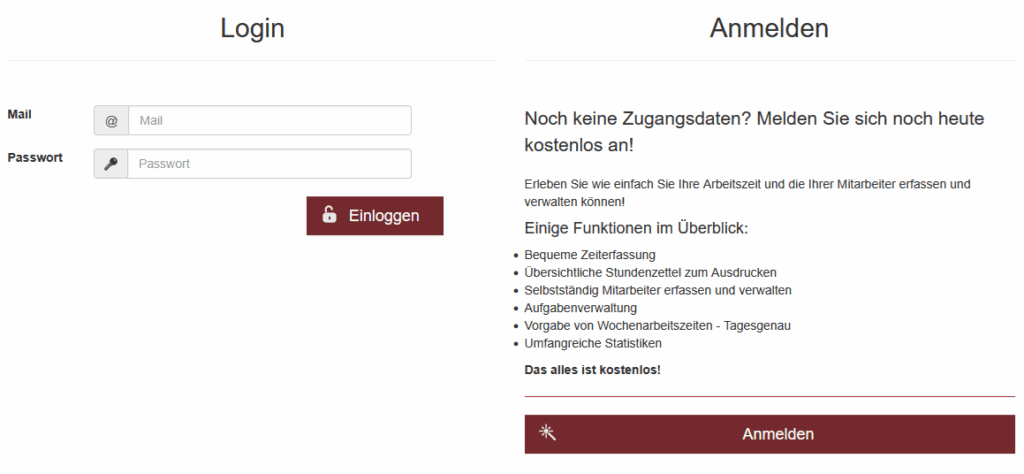Click 'Übersichtliche Stundenzettel zum Ausdrucken' list item

click(x=650, y=272)
